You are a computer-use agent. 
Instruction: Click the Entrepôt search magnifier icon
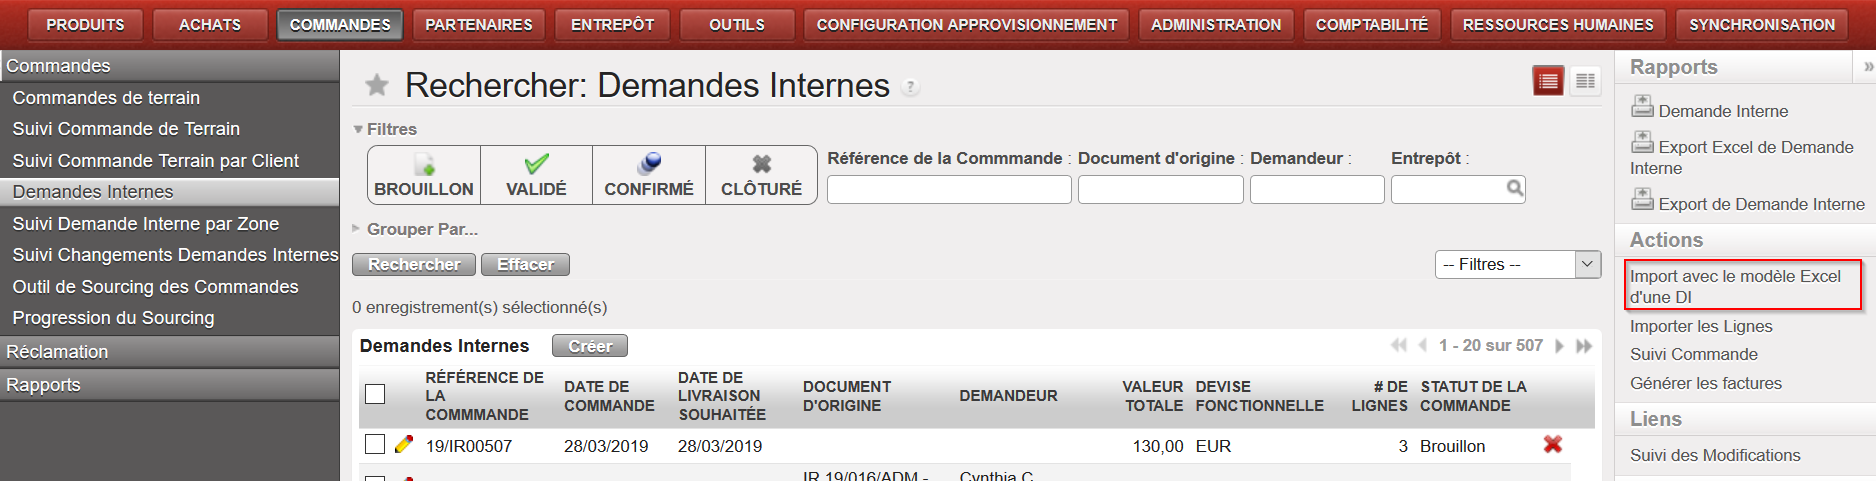[x=1515, y=188]
